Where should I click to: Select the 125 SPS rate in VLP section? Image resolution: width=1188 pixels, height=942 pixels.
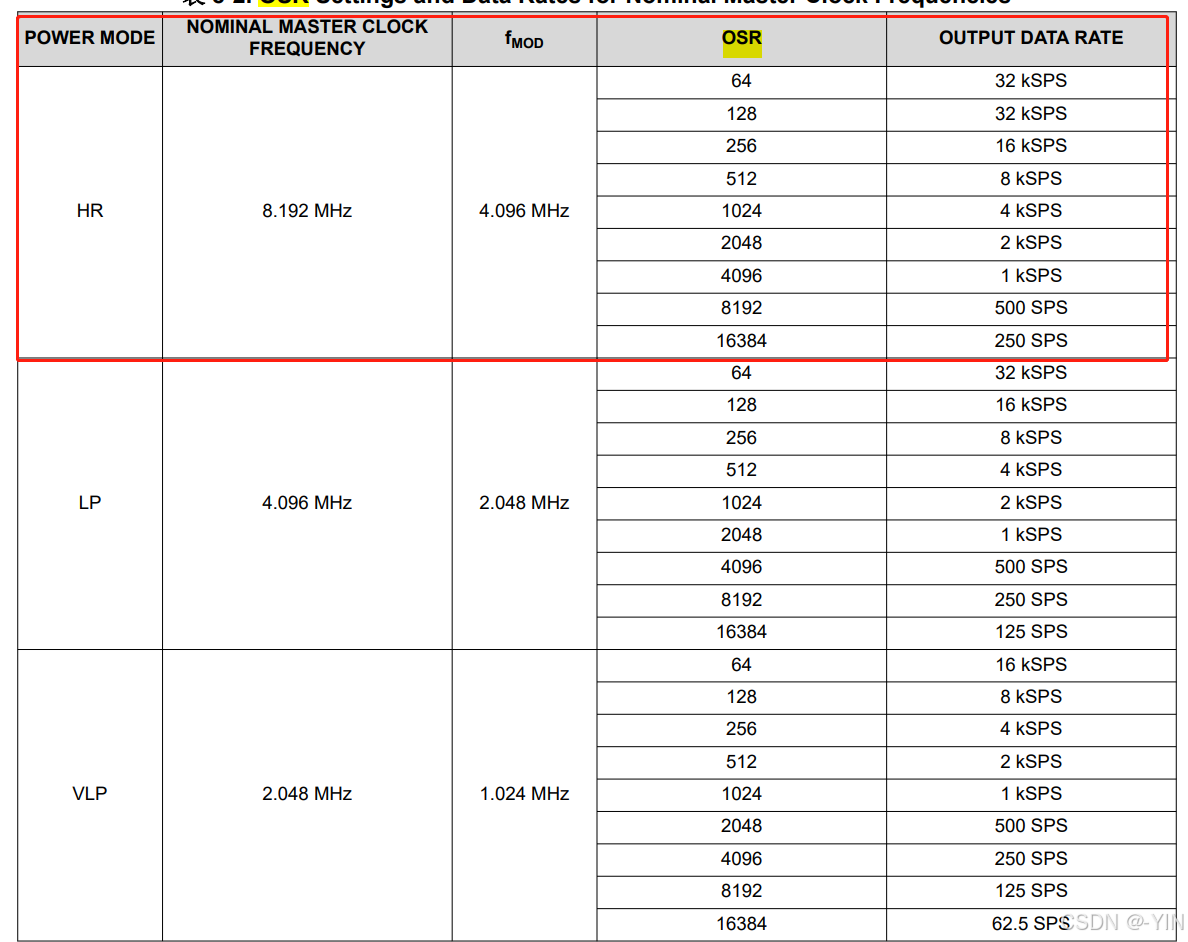coord(1030,891)
